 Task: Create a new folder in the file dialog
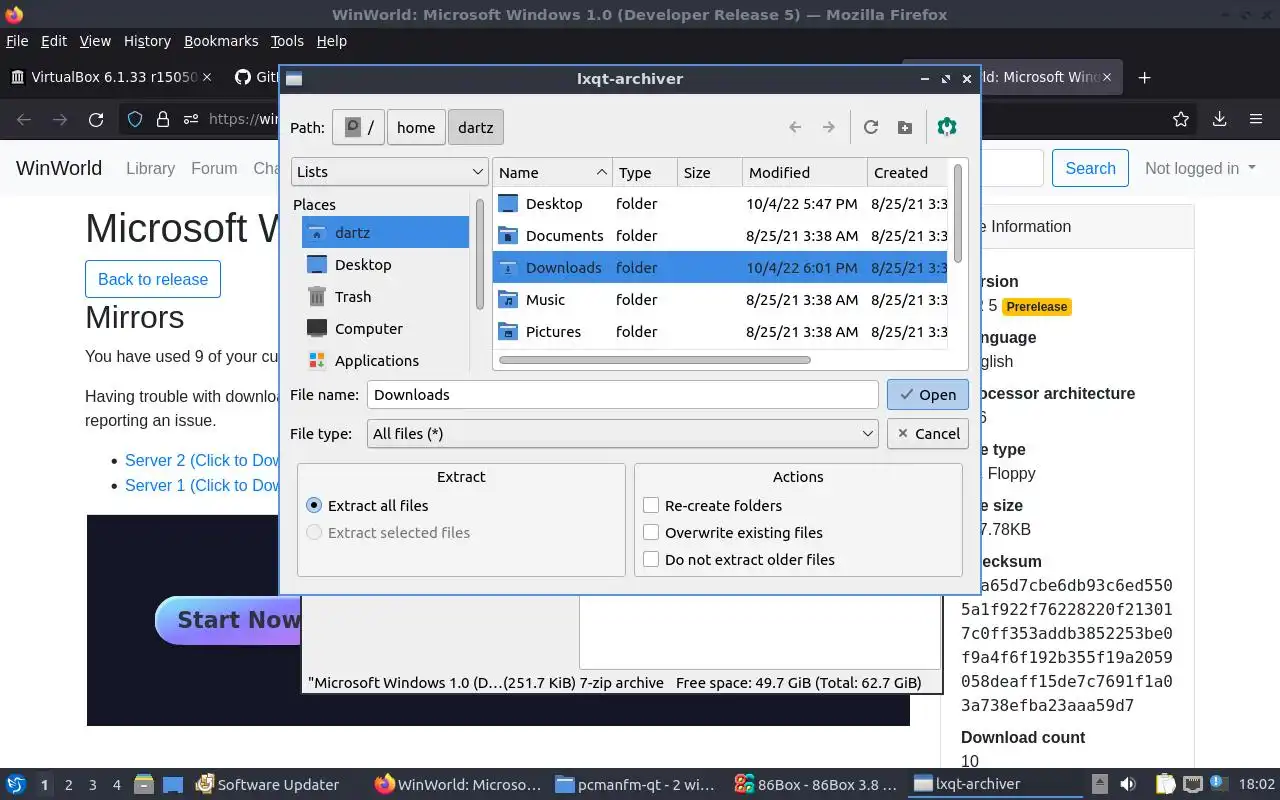(905, 127)
